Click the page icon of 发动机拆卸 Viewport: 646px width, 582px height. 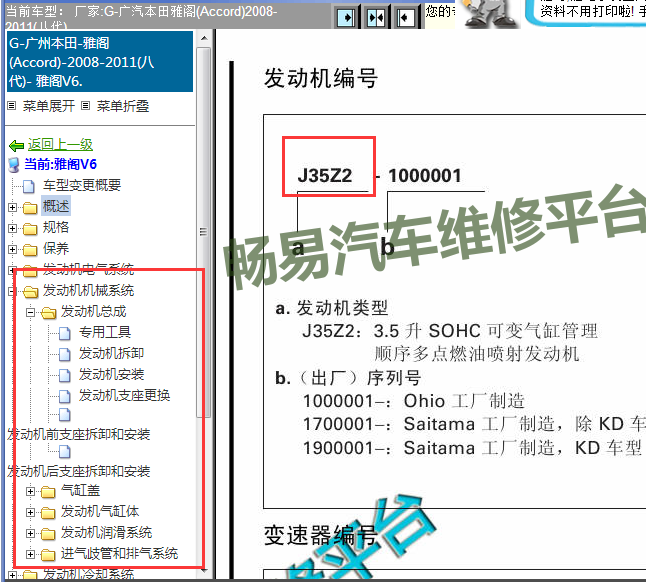[65, 354]
